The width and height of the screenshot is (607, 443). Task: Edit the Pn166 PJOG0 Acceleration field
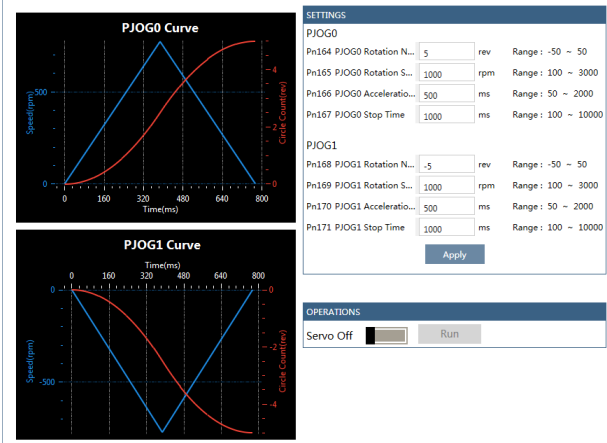pyautogui.click(x=447, y=94)
